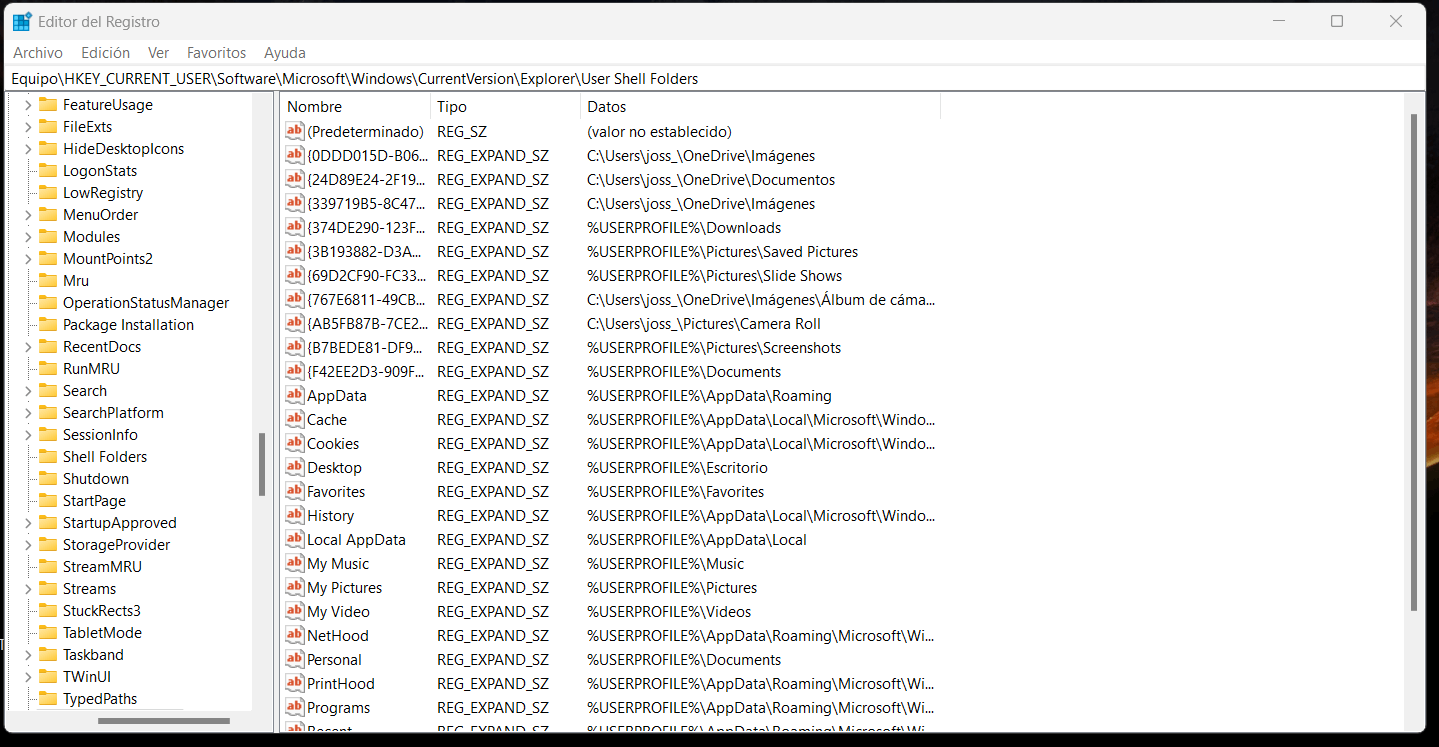
Task: Click the string value icon beside Favorites
Action: [x=294, y=491]
